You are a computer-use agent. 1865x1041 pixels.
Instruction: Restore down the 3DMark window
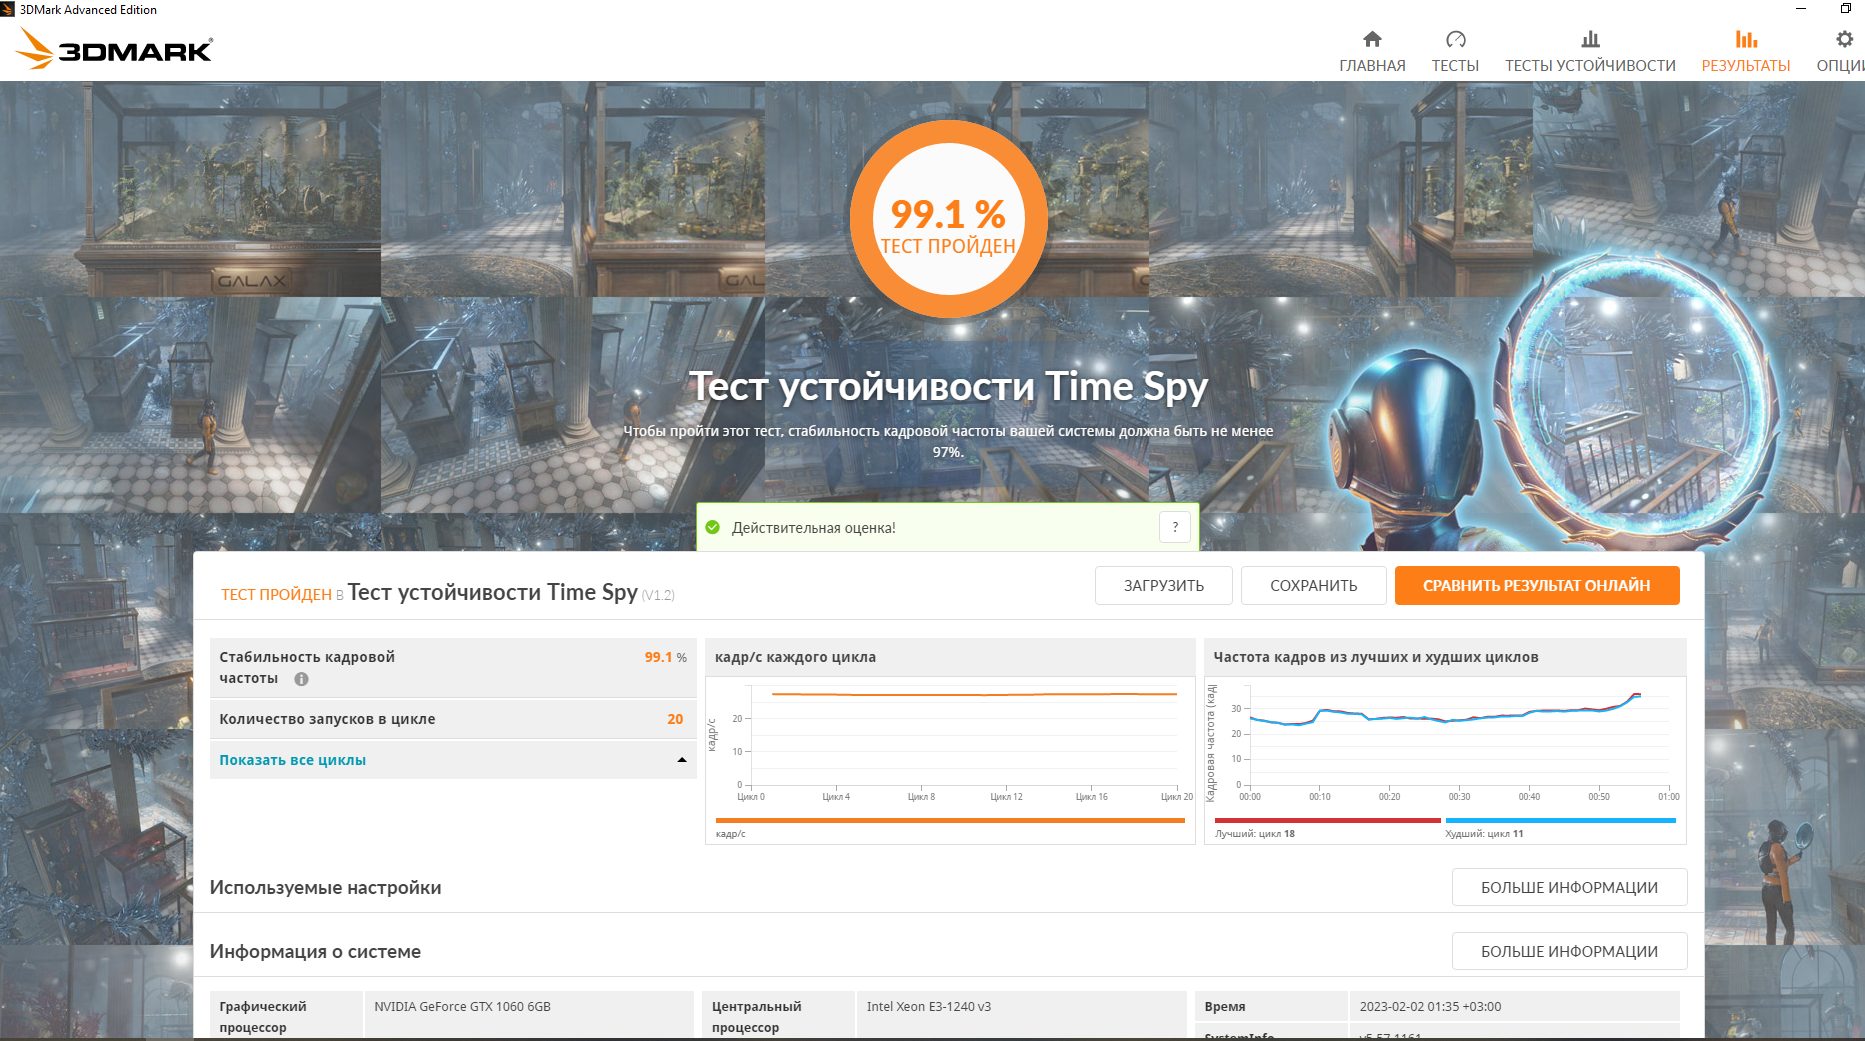coord(1846,9)
